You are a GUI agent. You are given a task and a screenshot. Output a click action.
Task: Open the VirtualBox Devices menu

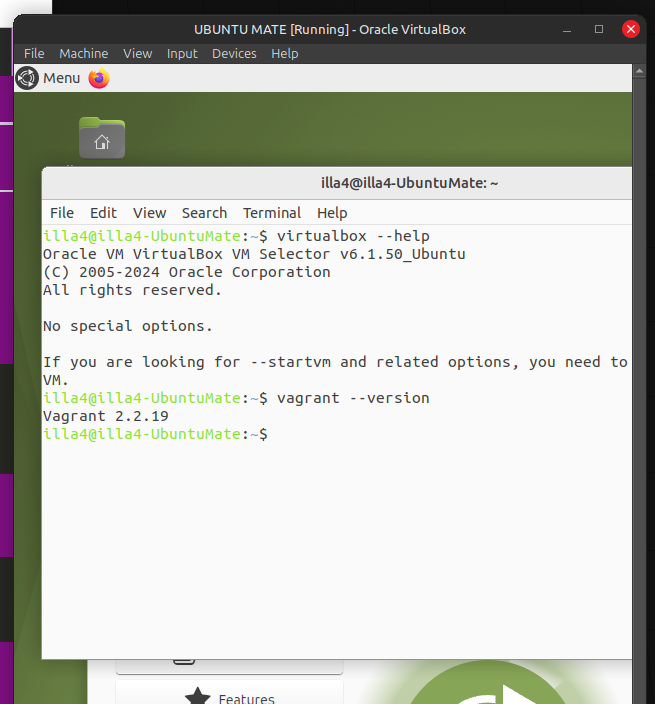(x=234, y=53)
